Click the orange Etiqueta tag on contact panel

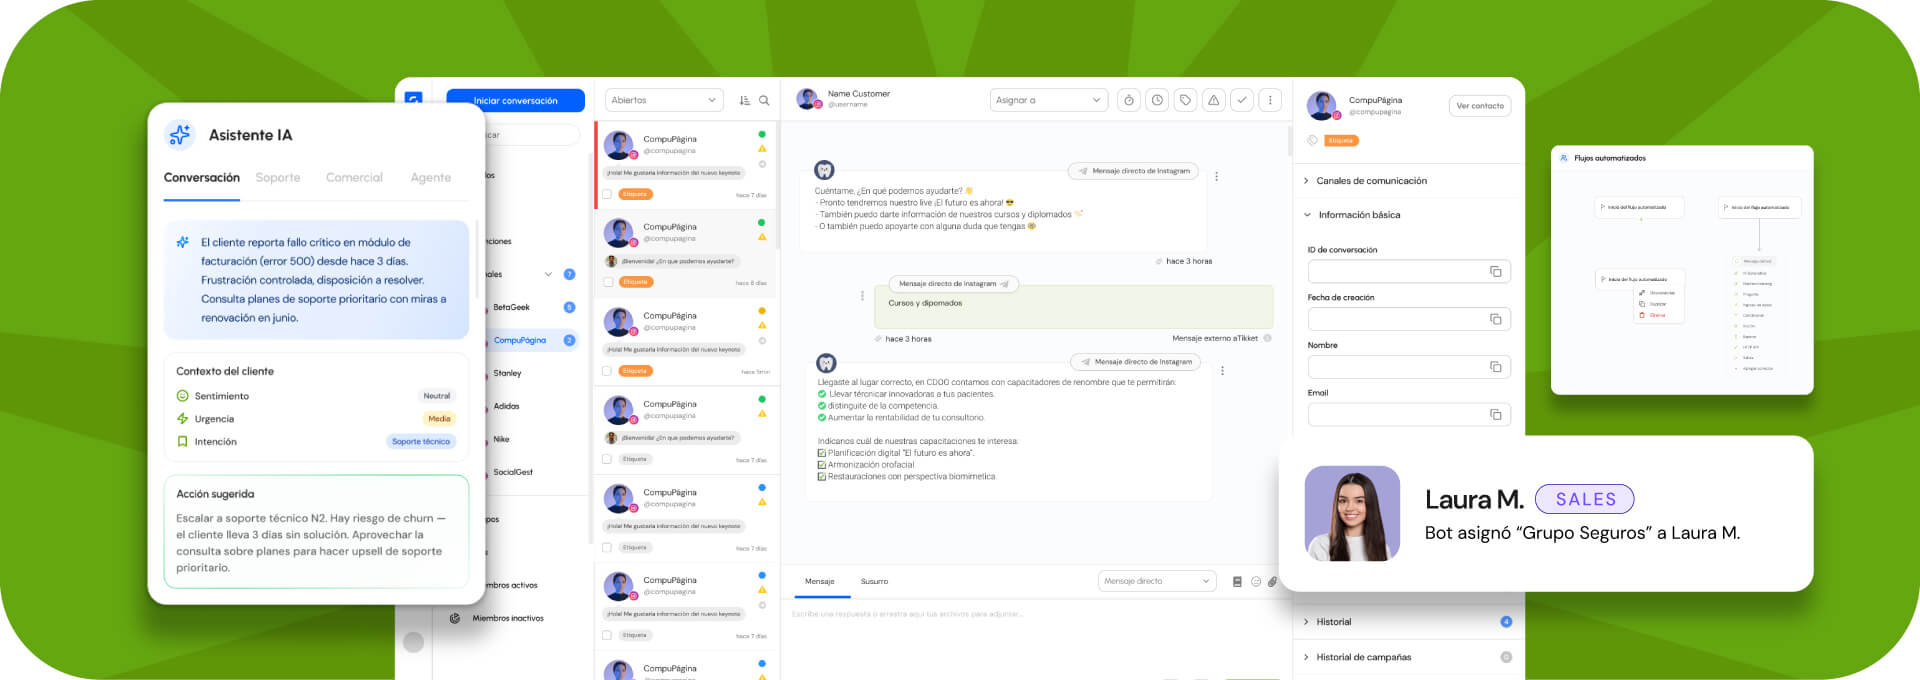(x=1341, y=140)
